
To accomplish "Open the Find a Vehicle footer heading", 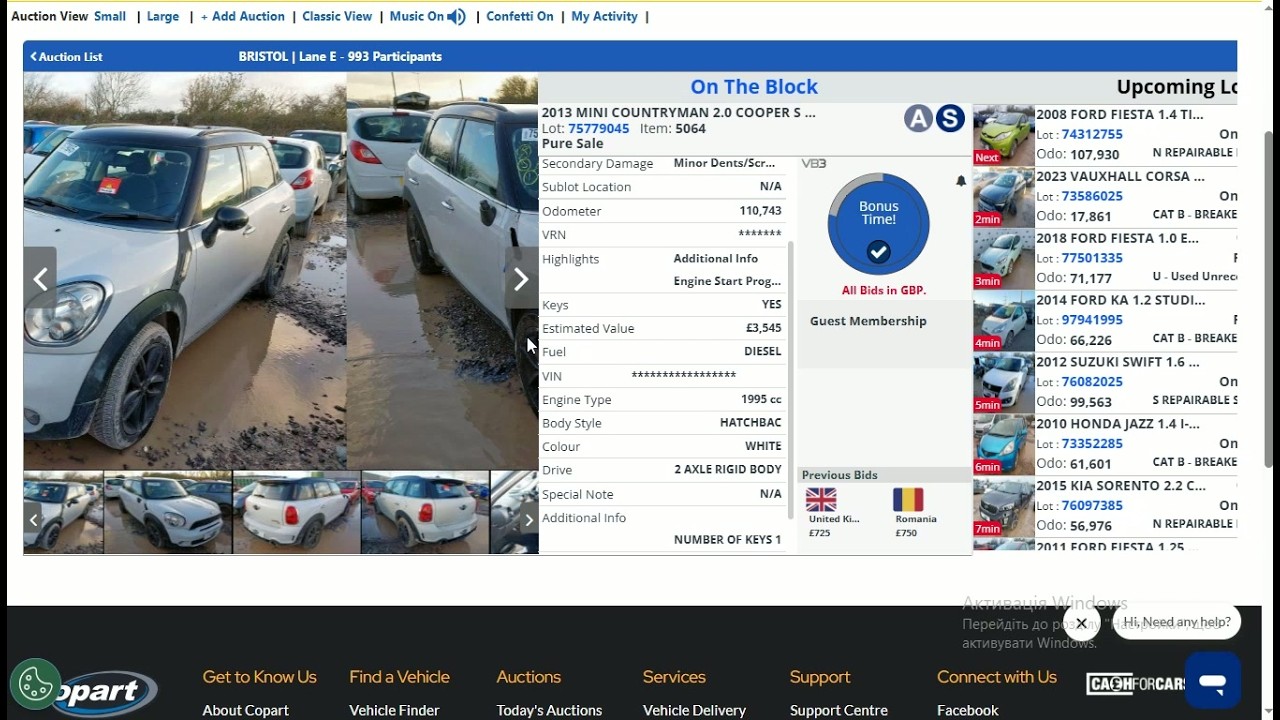I will (x=399, y=677).
